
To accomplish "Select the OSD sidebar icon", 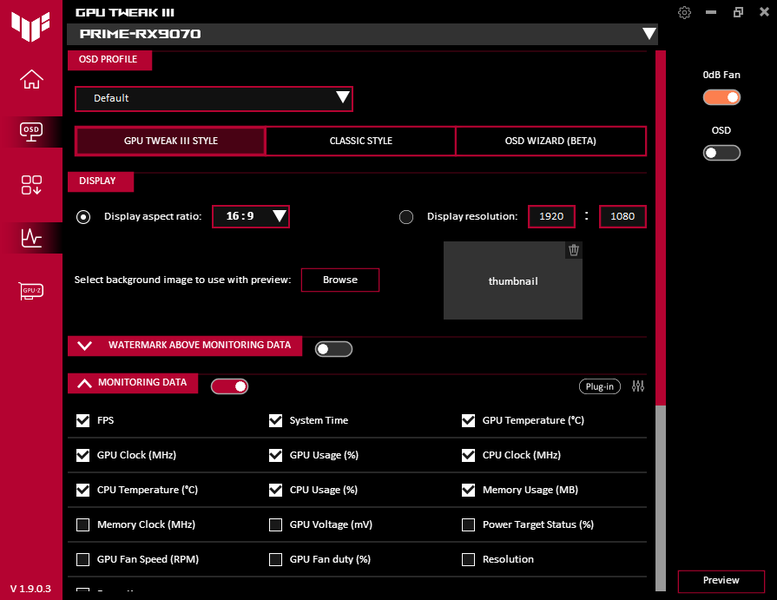I will click(31, 132).
